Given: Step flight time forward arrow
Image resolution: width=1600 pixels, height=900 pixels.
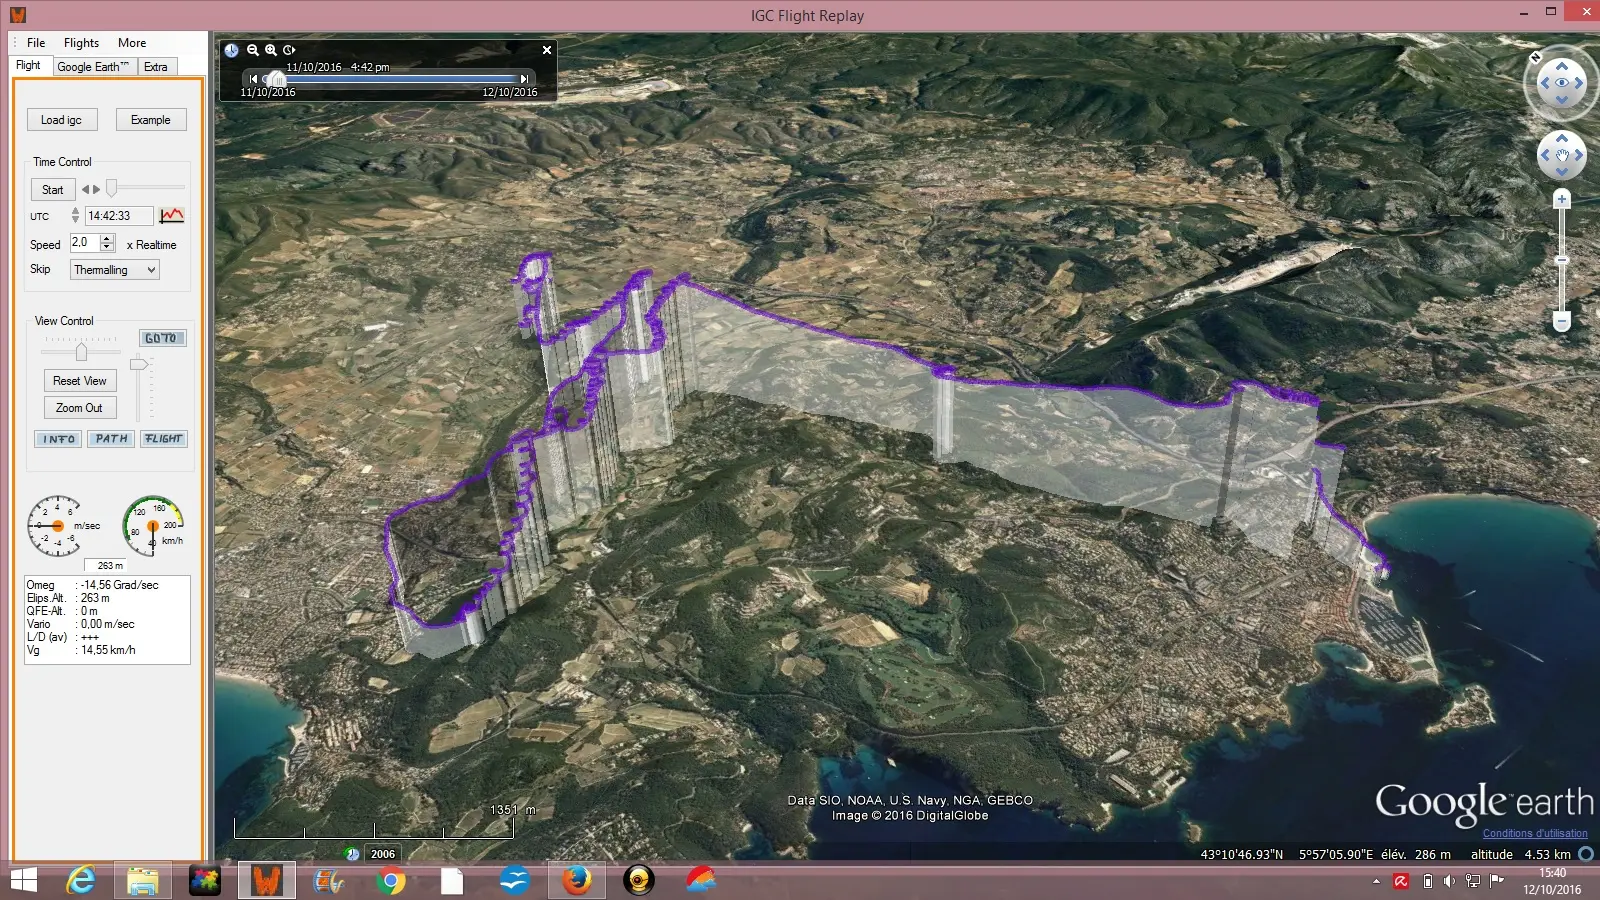Looking at the screenshot, I should point(97,189).
